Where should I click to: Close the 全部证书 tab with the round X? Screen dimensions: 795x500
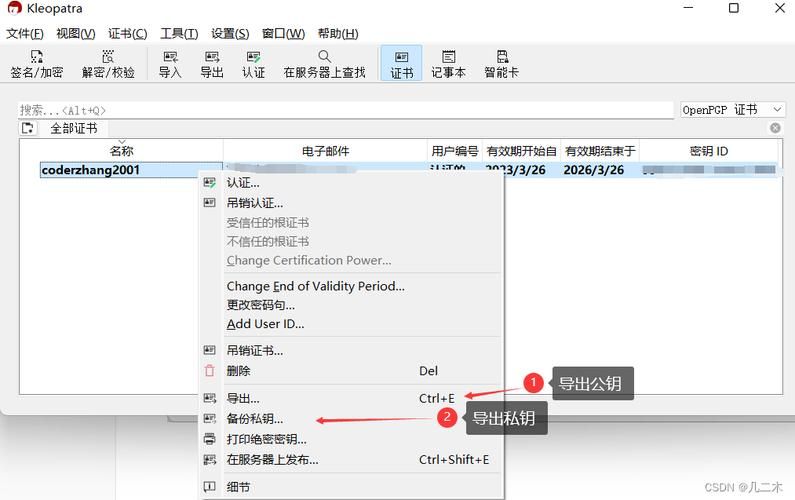tap(775, 128)
